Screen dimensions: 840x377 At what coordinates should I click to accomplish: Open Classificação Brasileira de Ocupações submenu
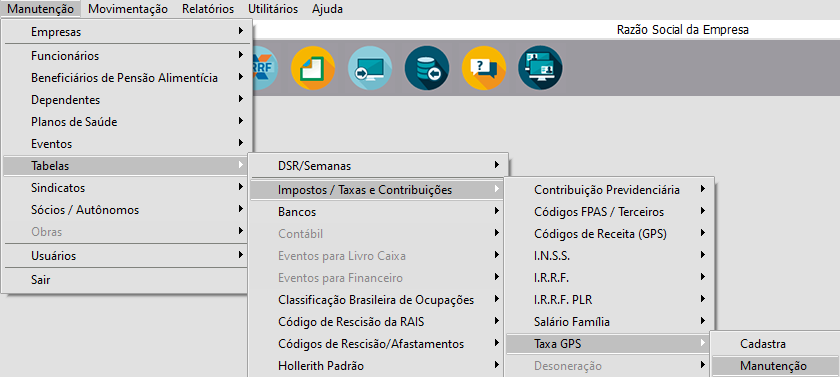[x=378, y=300]
